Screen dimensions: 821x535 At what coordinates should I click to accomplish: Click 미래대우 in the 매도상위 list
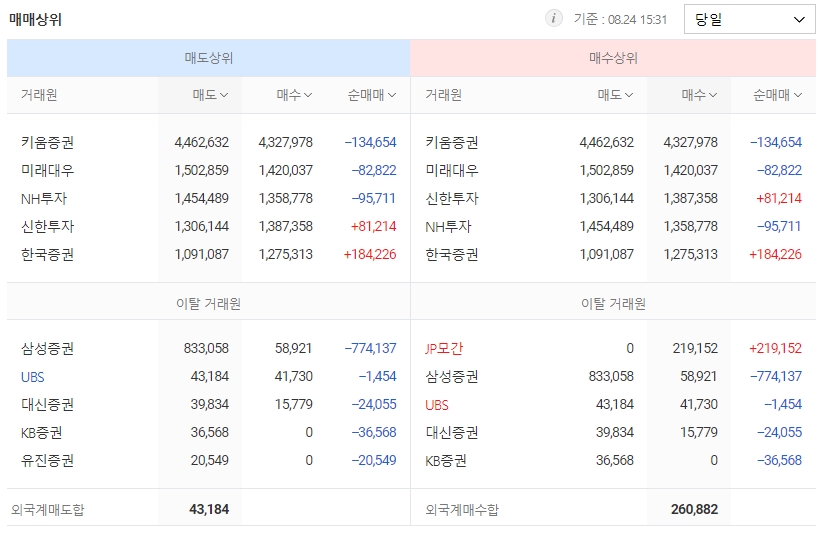coord(48,171)
